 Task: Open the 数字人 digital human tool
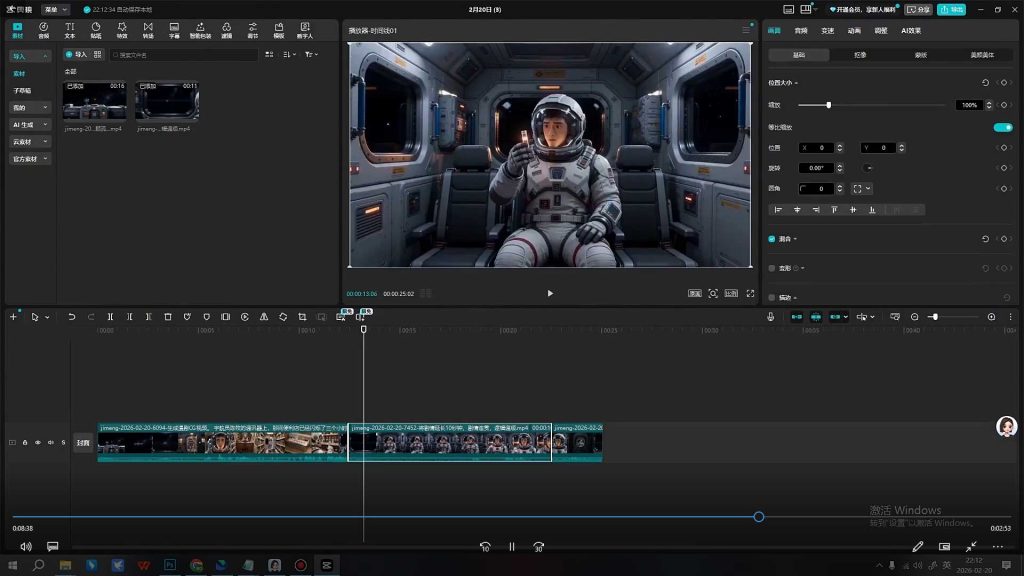coord(304,30)
